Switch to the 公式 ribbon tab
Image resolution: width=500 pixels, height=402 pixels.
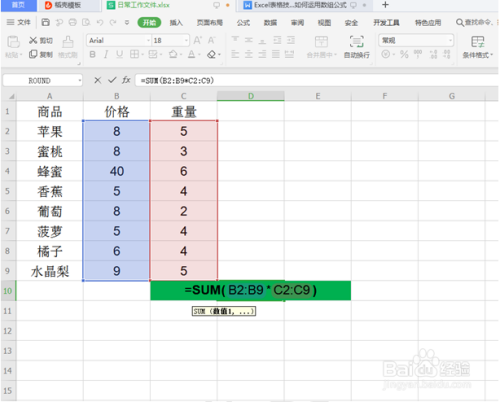pyautogui.click(x=243, y=22)
